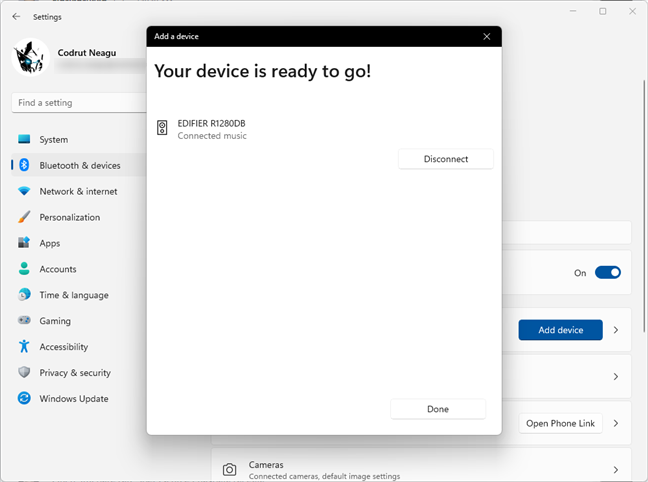Click Done in the dialog
Viewport: 648px width, 482px height.
(438, 409)
